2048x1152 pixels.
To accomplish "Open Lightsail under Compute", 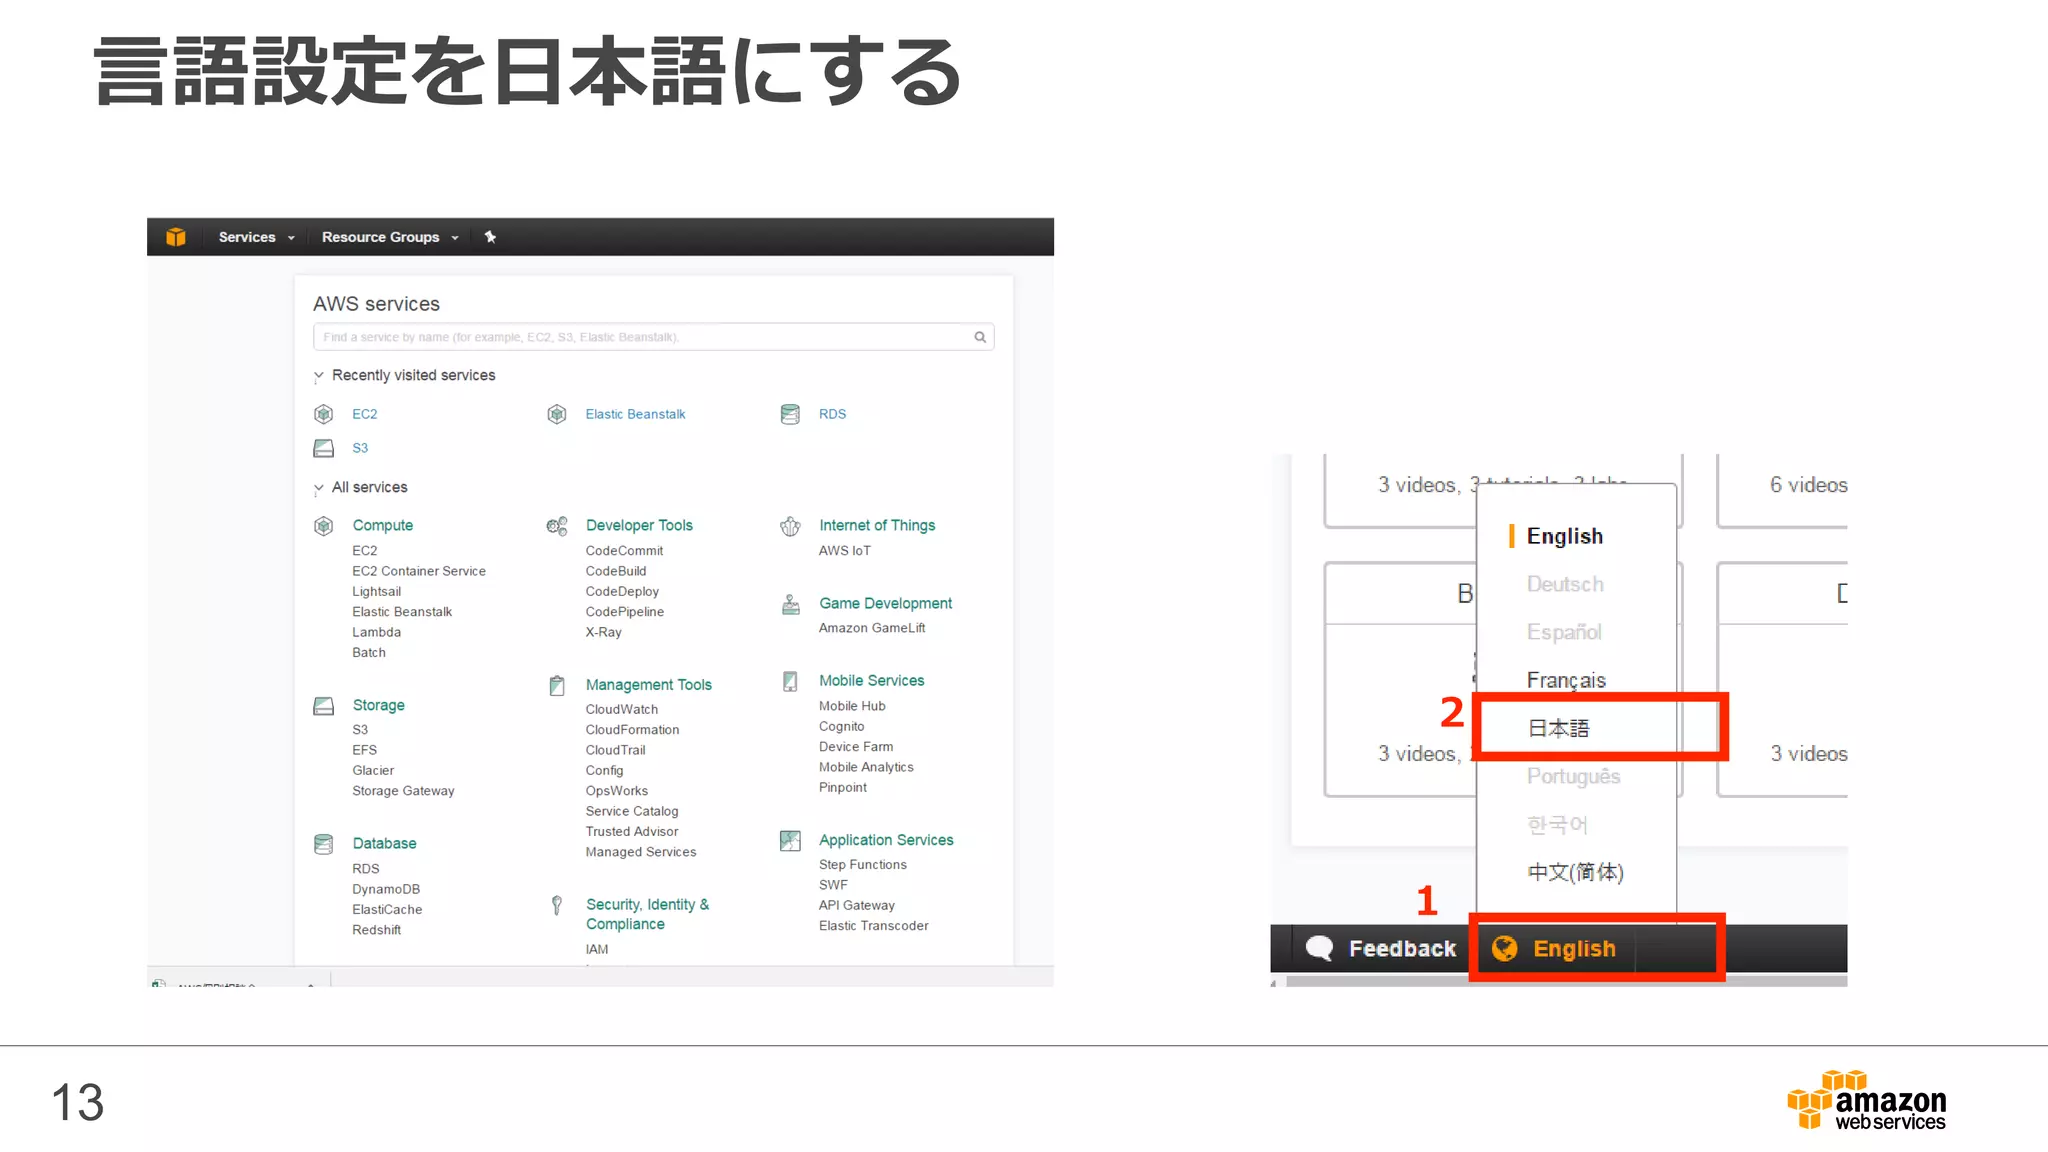I will (x=376, y=592).
